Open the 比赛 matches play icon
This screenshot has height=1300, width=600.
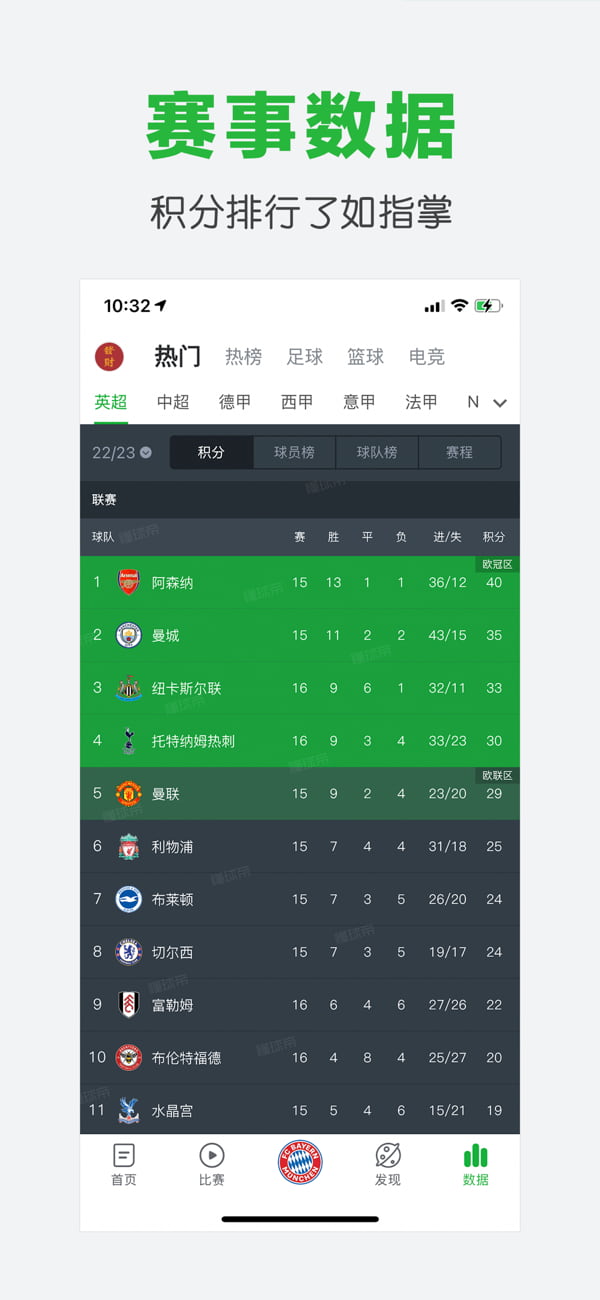click(x=212, y=1156)
